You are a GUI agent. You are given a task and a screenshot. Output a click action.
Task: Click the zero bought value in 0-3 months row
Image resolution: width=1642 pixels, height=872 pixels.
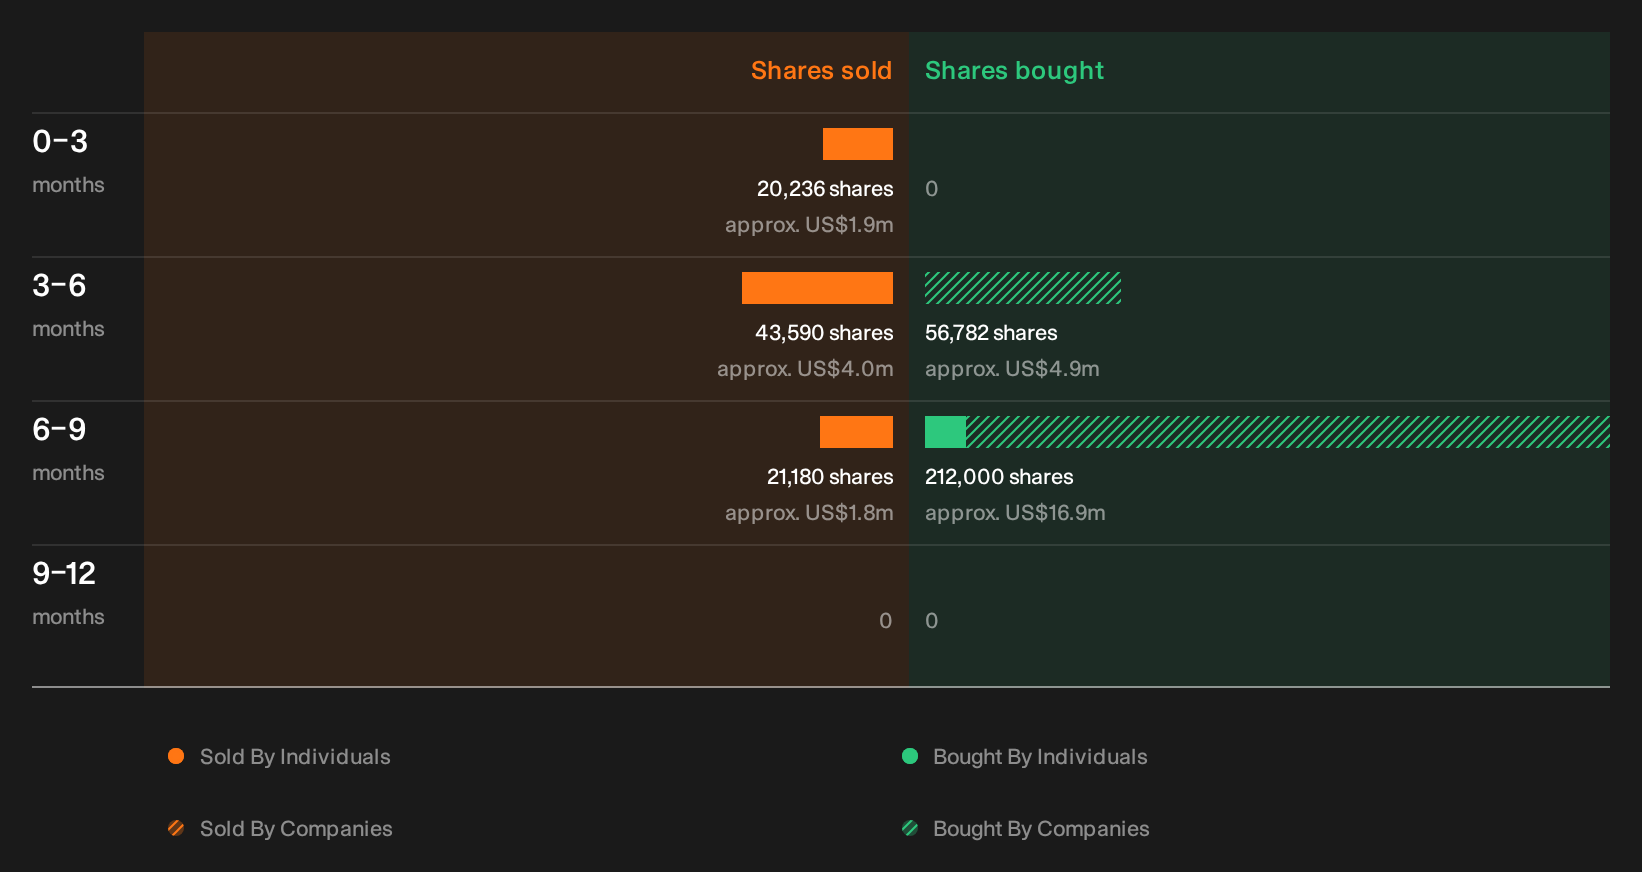coord(932,189)
